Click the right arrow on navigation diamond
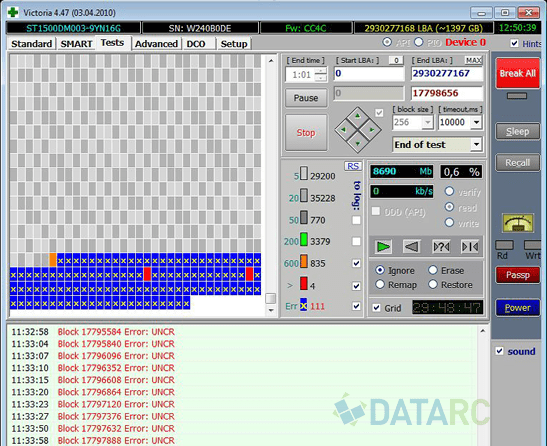 click(371, 129)
